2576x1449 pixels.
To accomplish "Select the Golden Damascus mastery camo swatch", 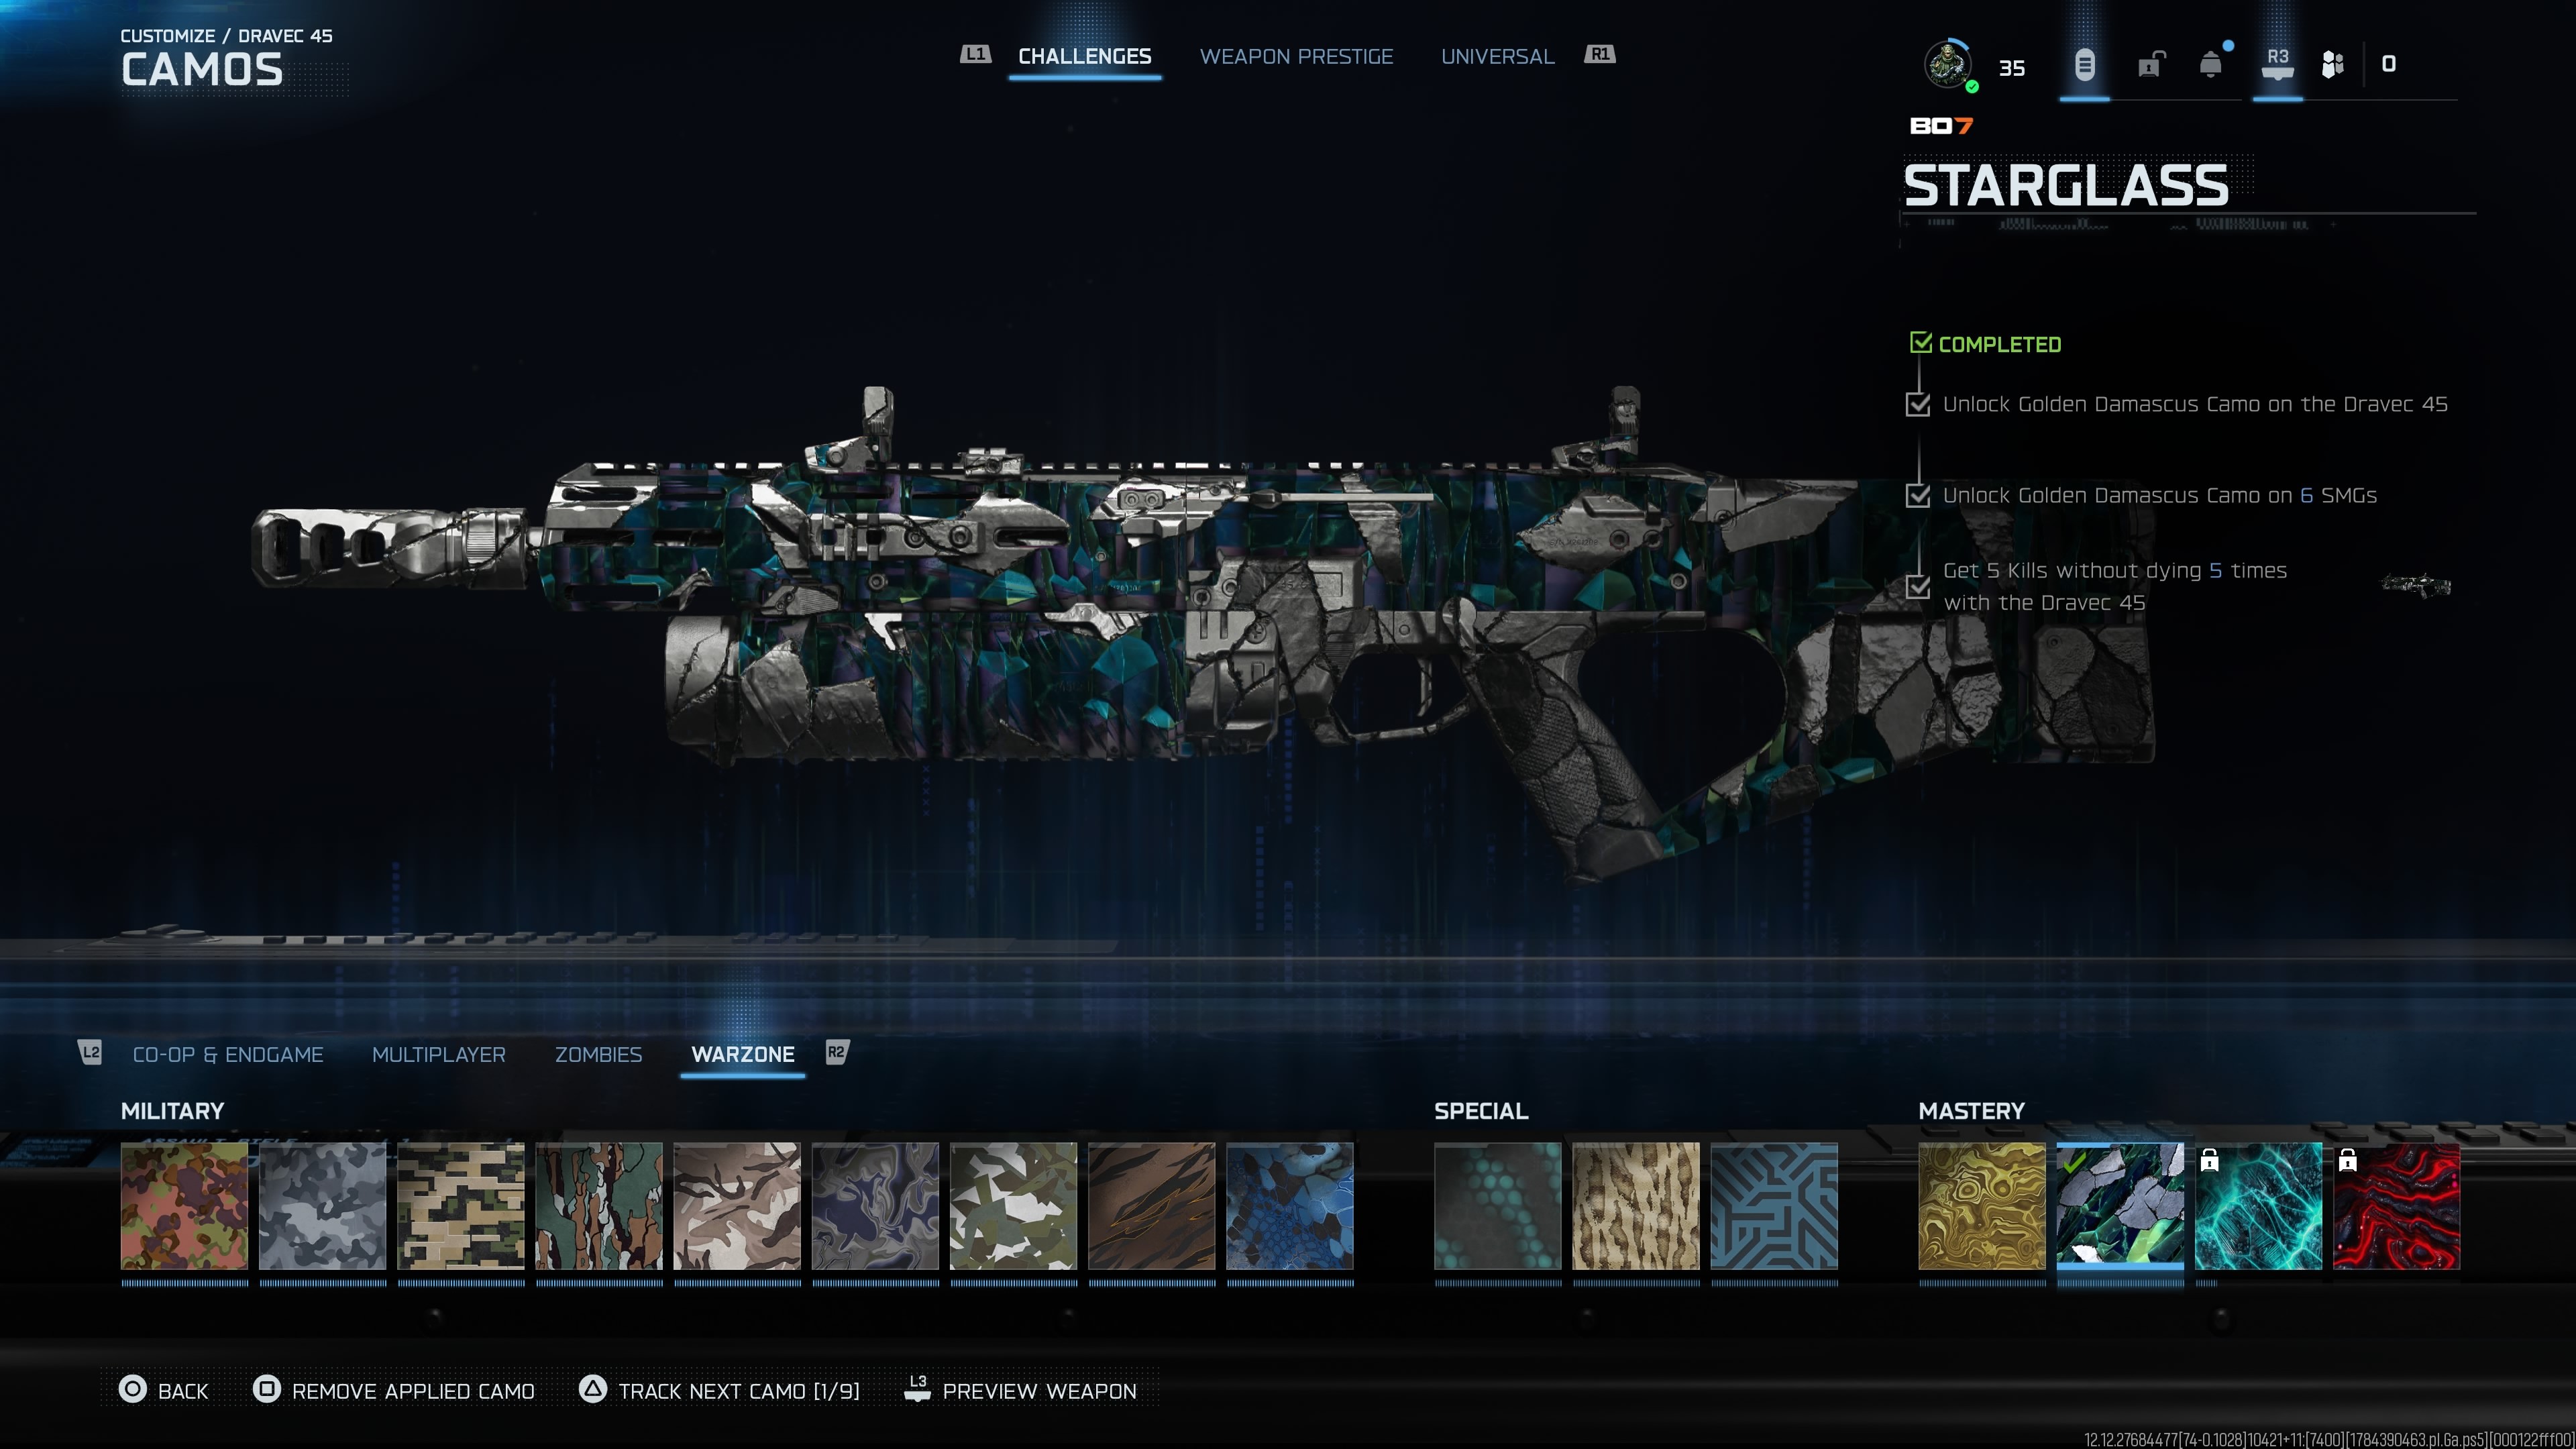I will pos(1982,1206).
